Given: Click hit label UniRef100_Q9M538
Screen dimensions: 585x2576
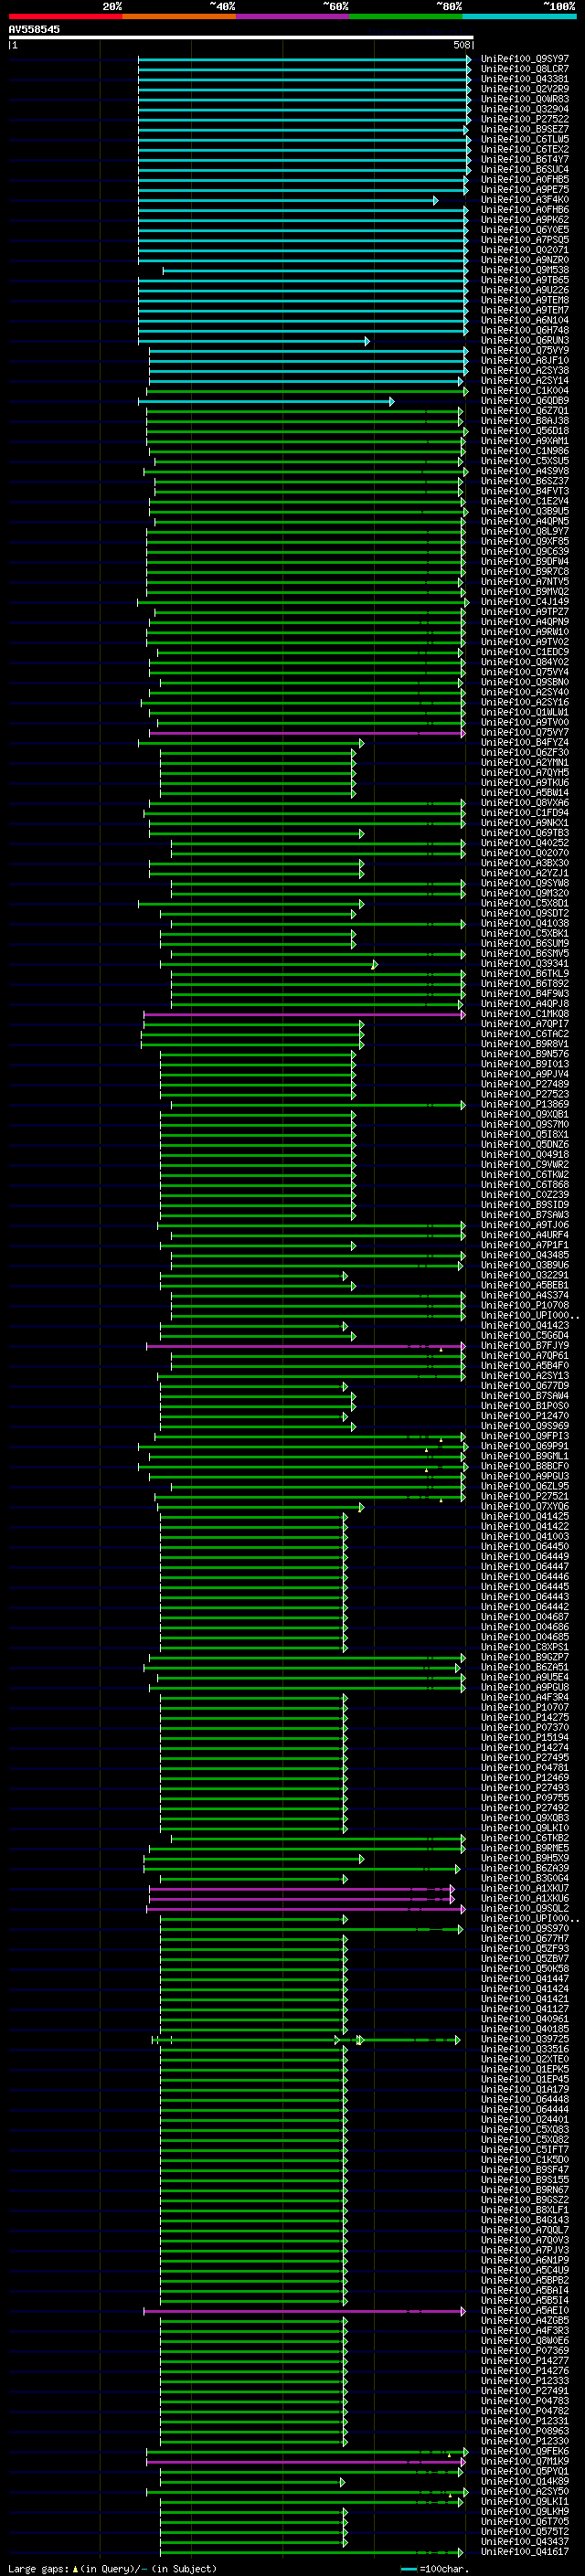Looking at the screenshot, I should pos(525,270).
